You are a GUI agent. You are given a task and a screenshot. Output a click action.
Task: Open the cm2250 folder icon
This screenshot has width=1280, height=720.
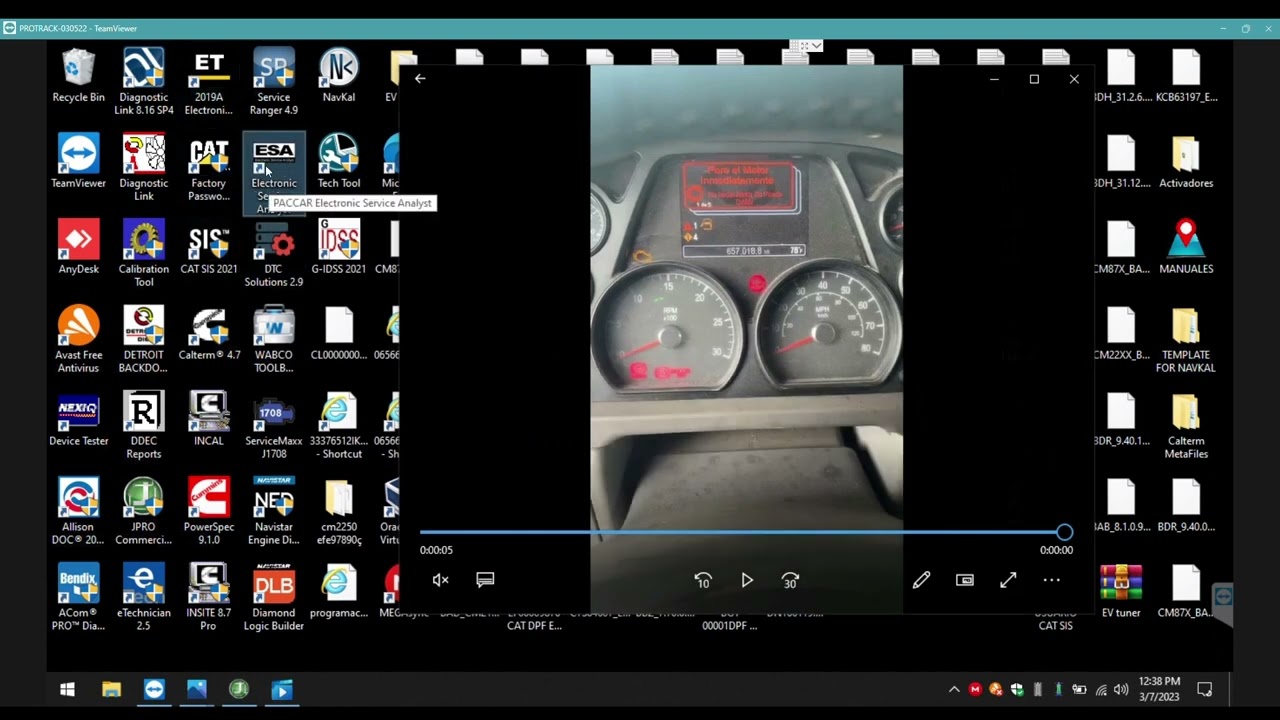click(338, 512)
